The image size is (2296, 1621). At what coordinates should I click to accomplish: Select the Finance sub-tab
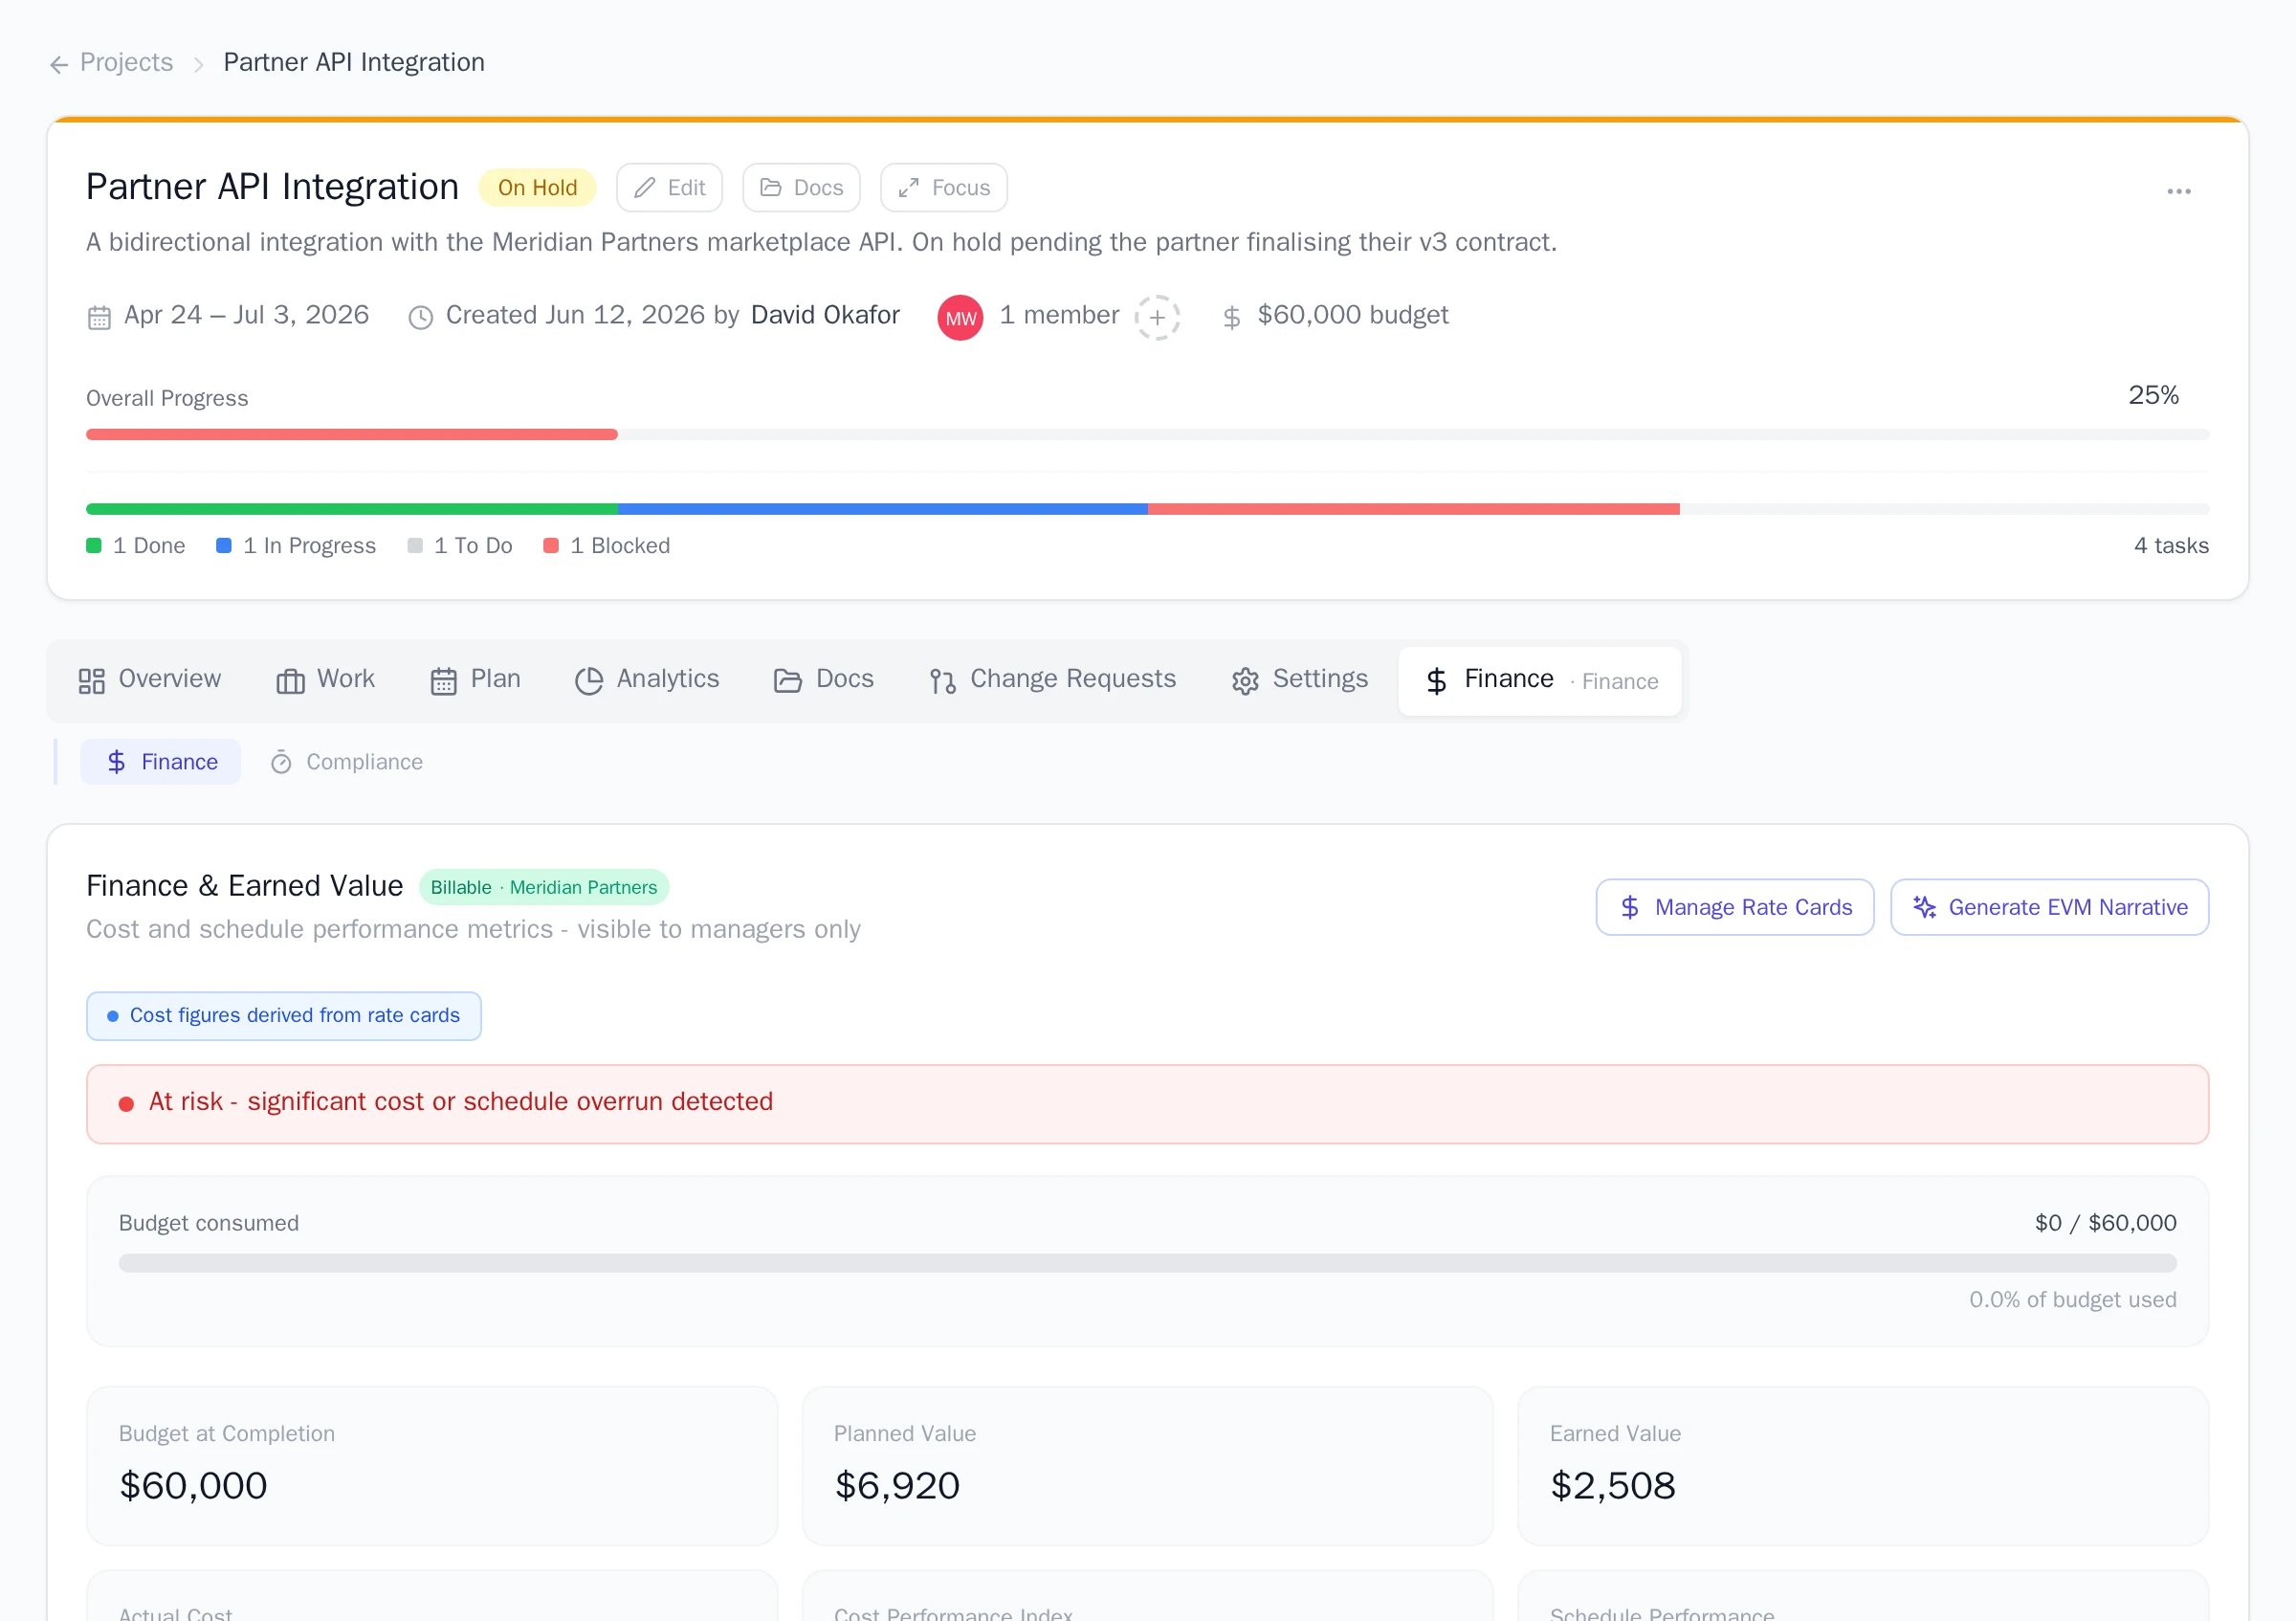(161, 762)
